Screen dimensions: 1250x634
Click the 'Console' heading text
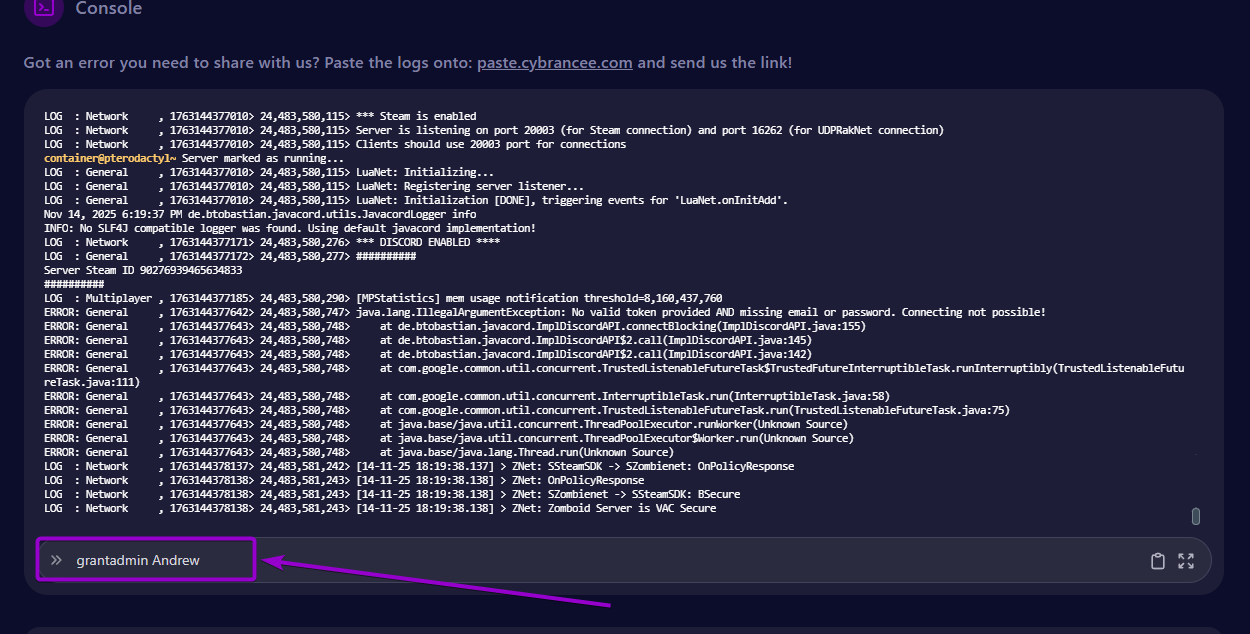109,9
